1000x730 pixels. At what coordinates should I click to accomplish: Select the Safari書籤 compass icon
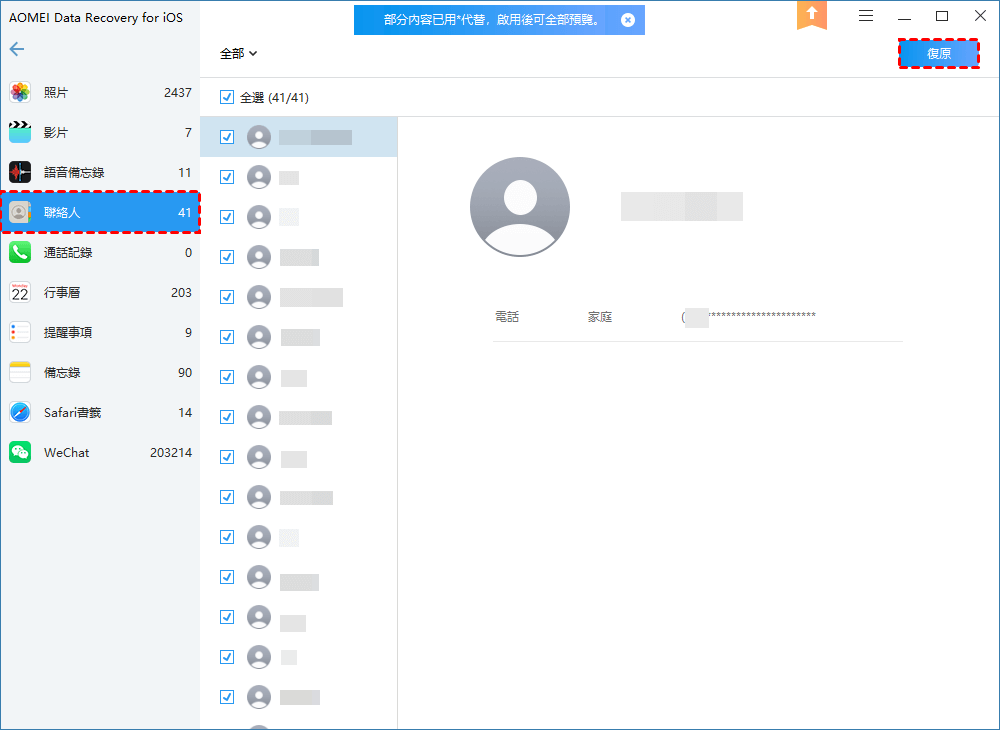(x=20, y=413)
